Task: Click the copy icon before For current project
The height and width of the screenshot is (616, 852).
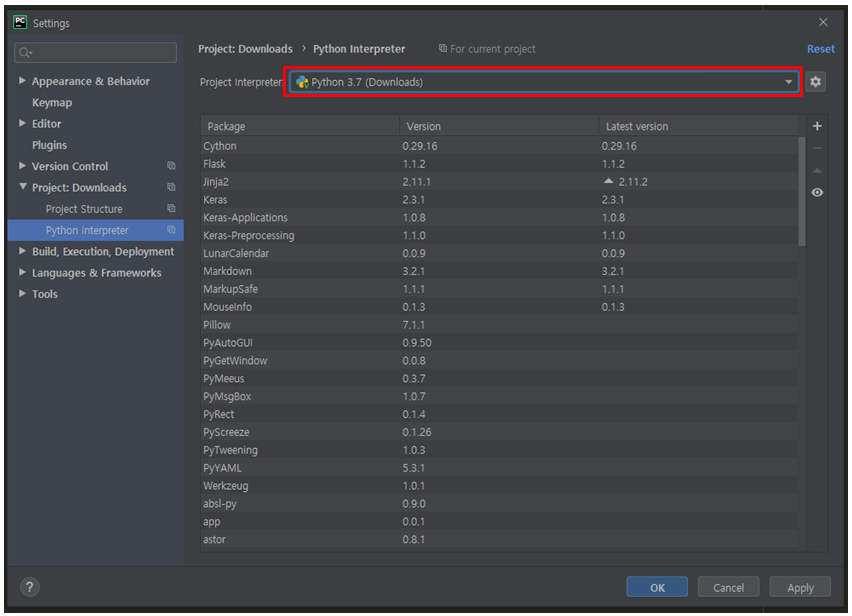Action: point(443,48)
